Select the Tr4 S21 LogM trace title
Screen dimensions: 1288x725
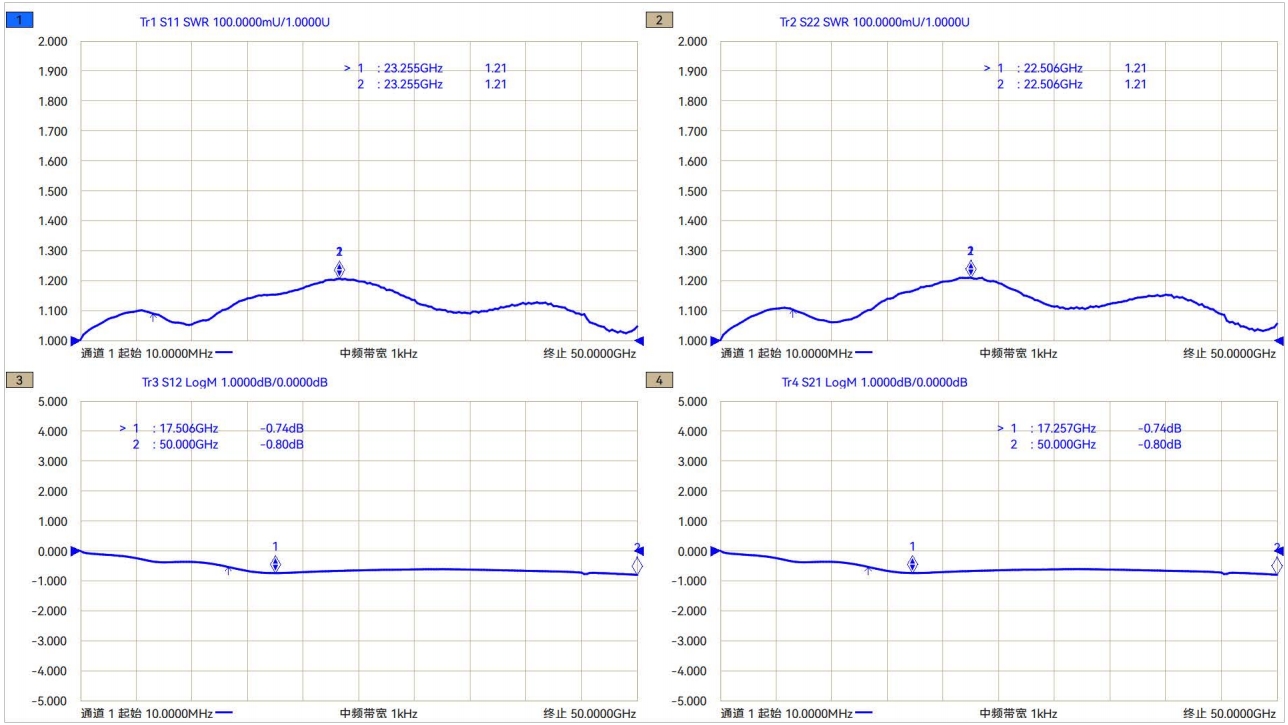pos(874,382)
